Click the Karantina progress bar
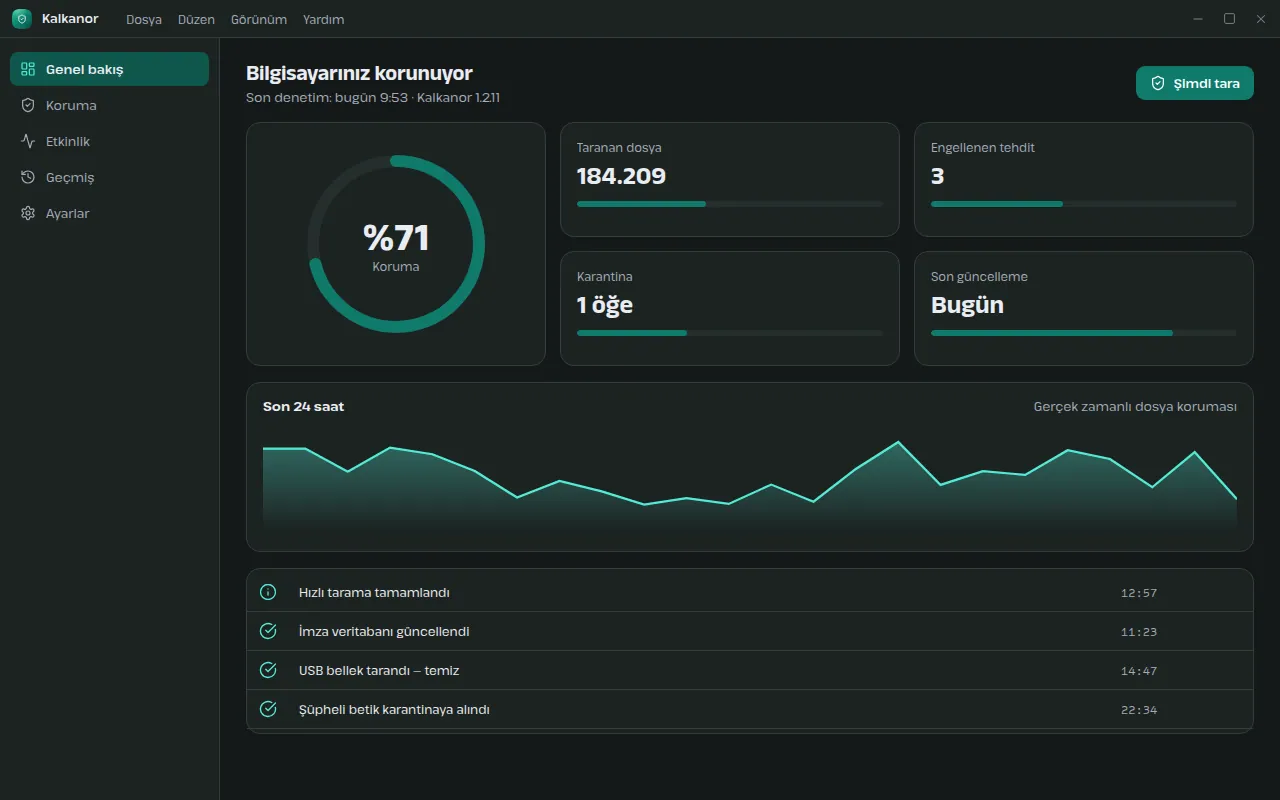The width and height of the screenshot is (1280, 800). (730, 333)
